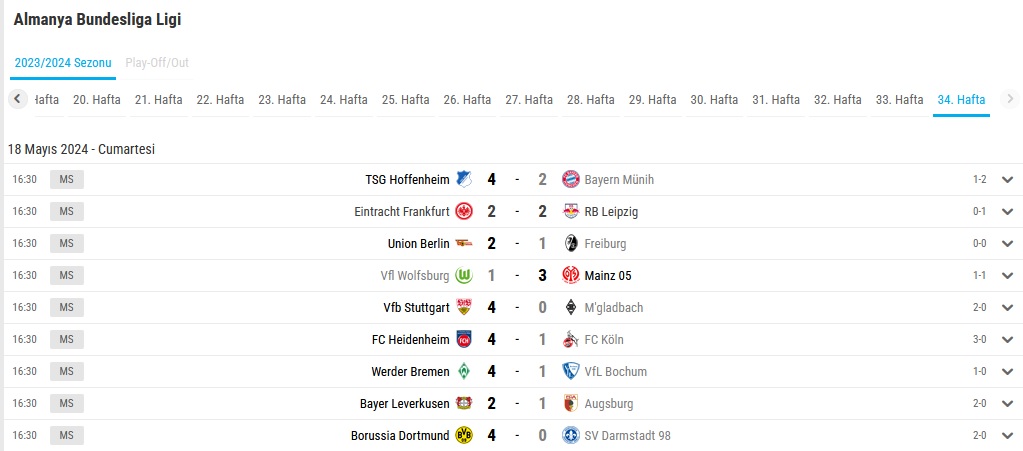Expand the Vfb Stuttgart vs M'gladbach row
This screenshot has height=451, width=1023.
(1007, 307)
